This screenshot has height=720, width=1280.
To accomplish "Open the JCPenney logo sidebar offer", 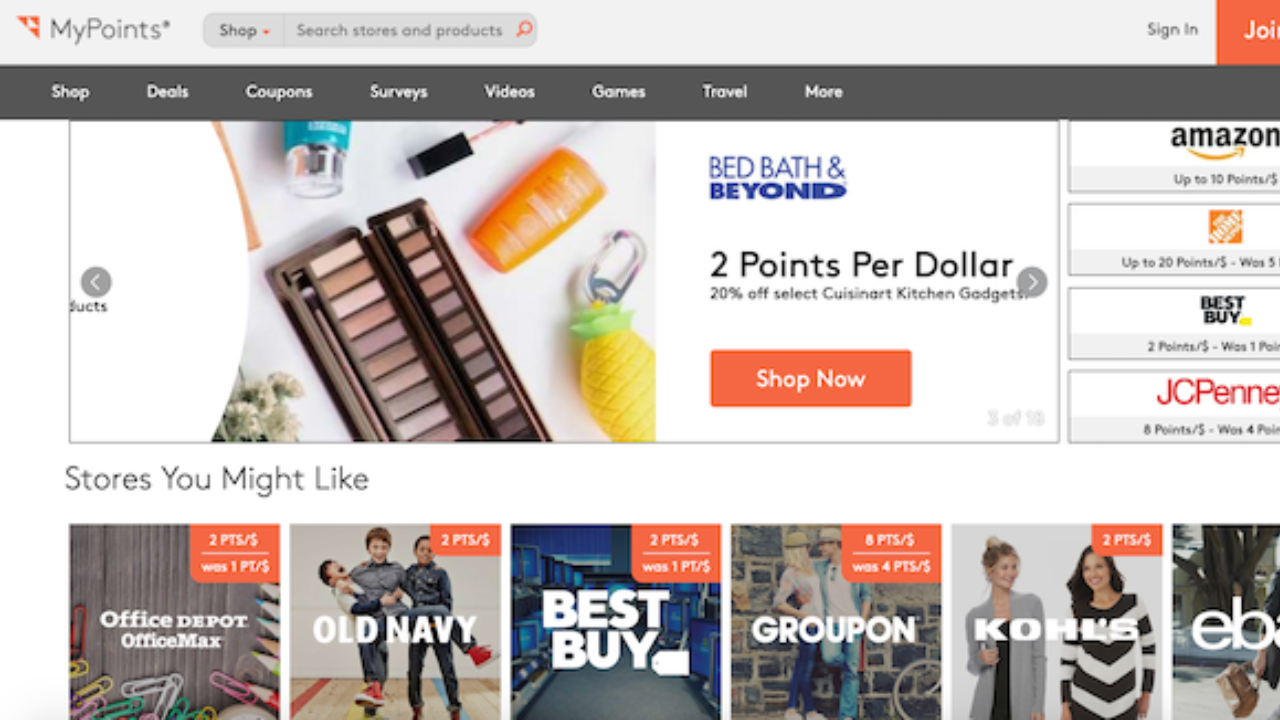I will [1174, 406].
